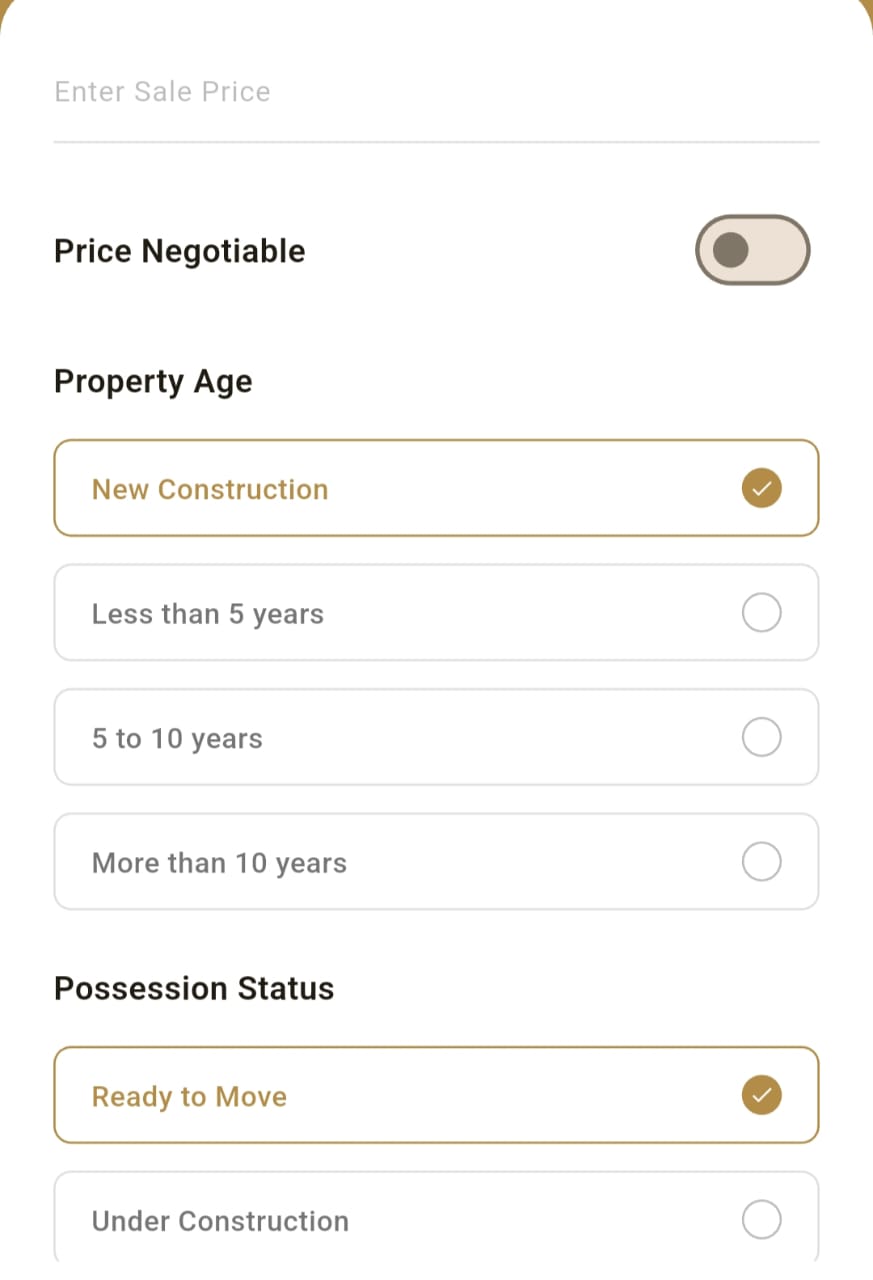The height and width of the screenshot is (1280, 873).
Task: Click the Possession Status heading
Action: coord(194,988)
